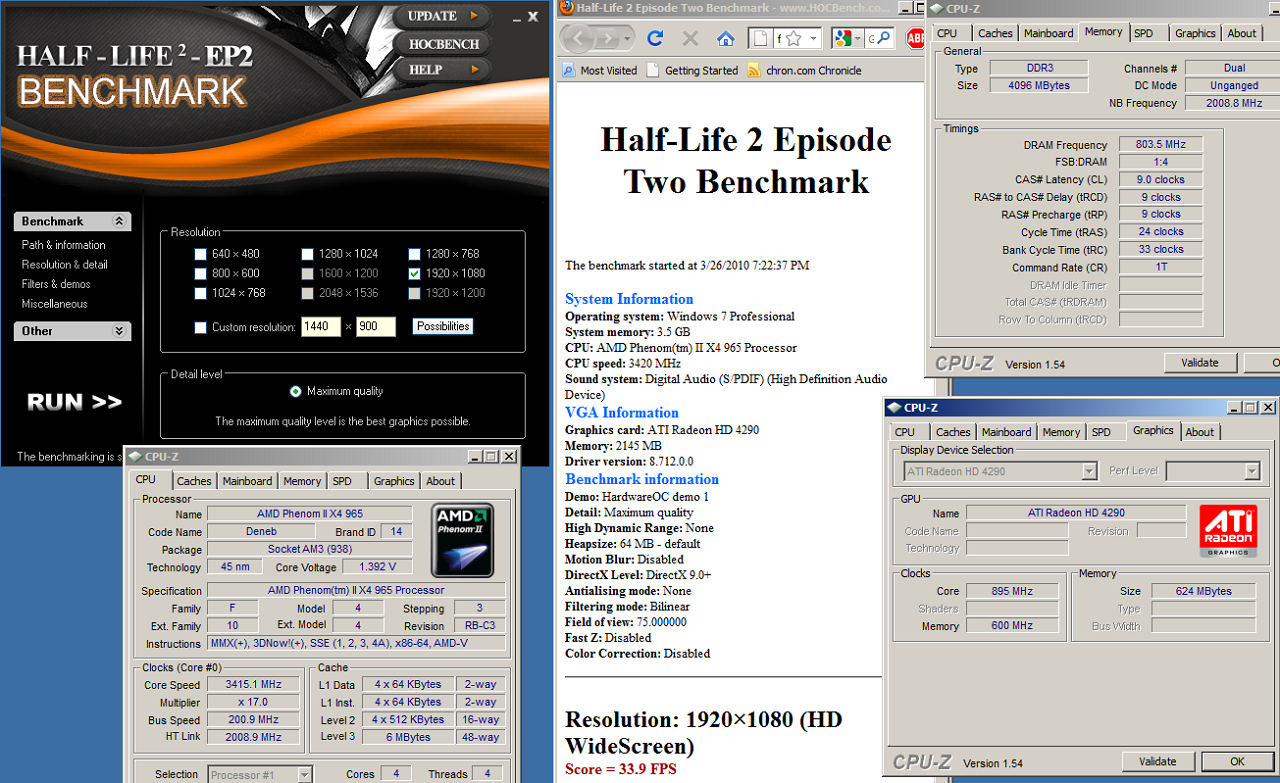
Task: Collapse the Benchmark sidebar section
Action: click(119, 222)
